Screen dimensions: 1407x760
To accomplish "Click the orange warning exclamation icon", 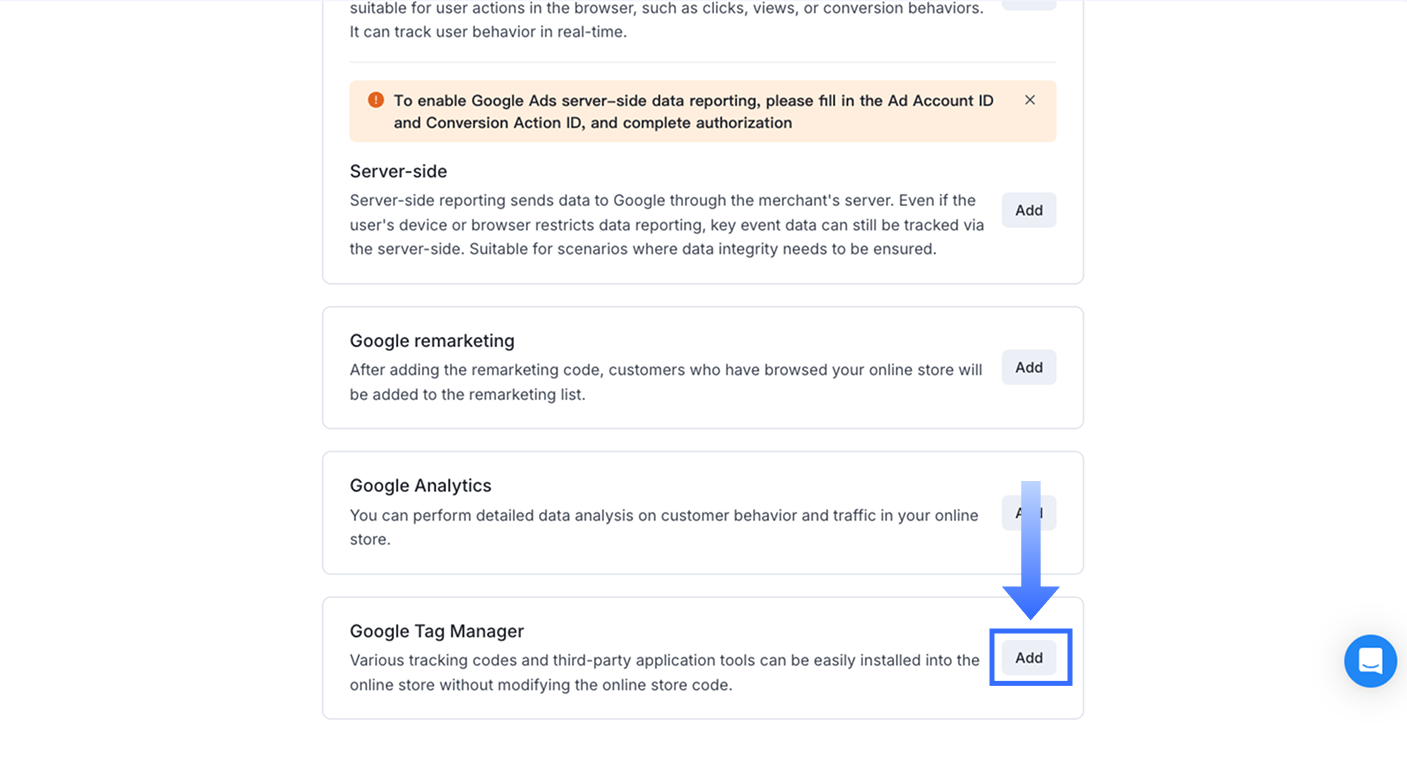I will pyautogui.click(x=376, y=100).
